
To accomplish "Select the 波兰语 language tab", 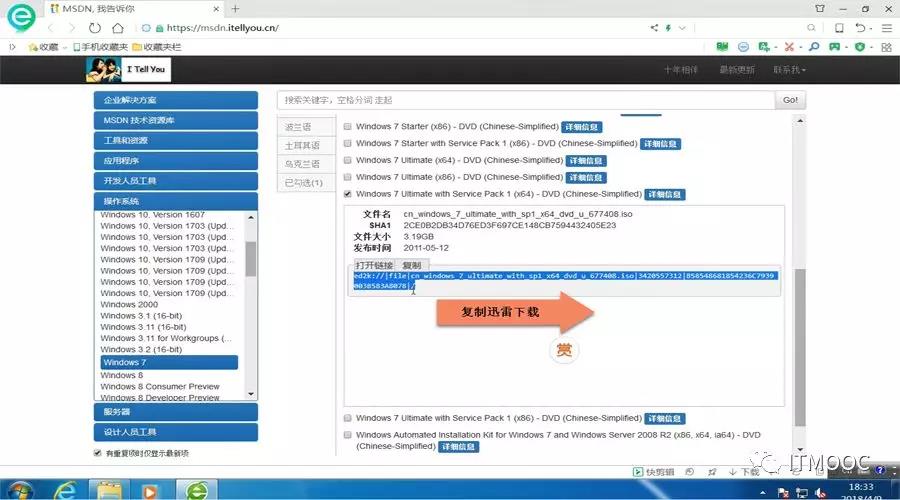I will [x=306, y=127].
